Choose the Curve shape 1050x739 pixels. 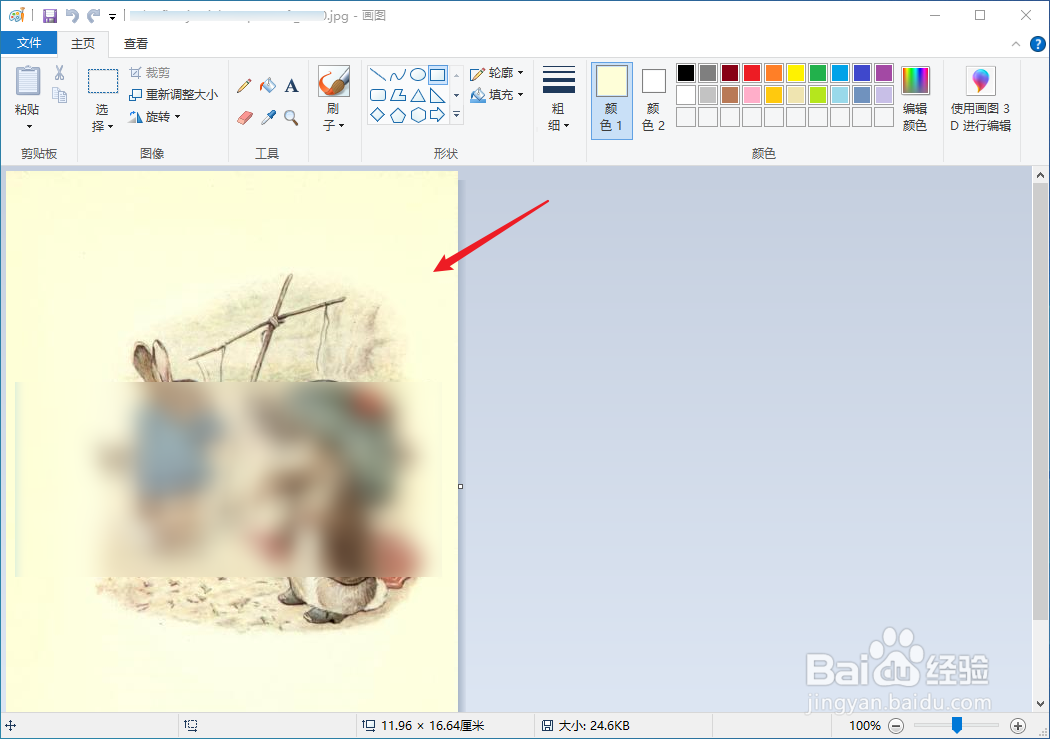398,74
